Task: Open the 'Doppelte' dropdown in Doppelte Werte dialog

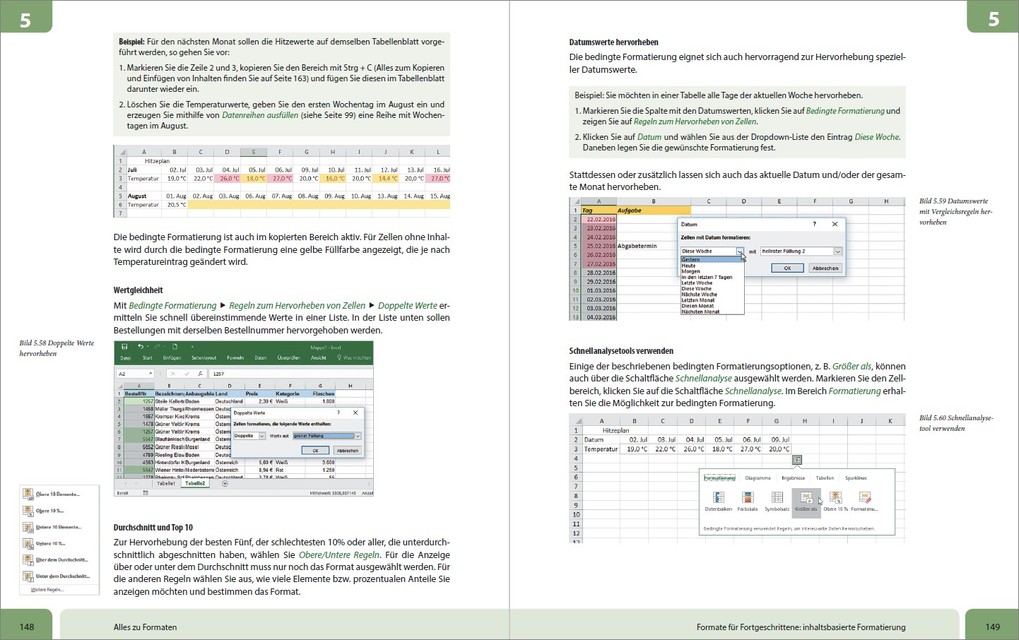Action: point(262,435)
